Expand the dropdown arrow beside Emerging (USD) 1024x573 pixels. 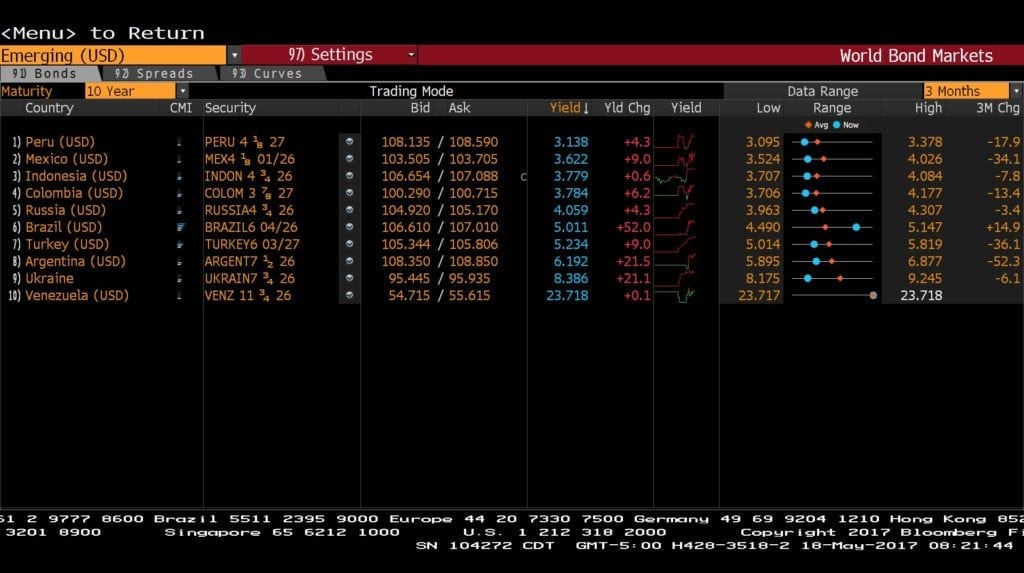pos(234,55)
